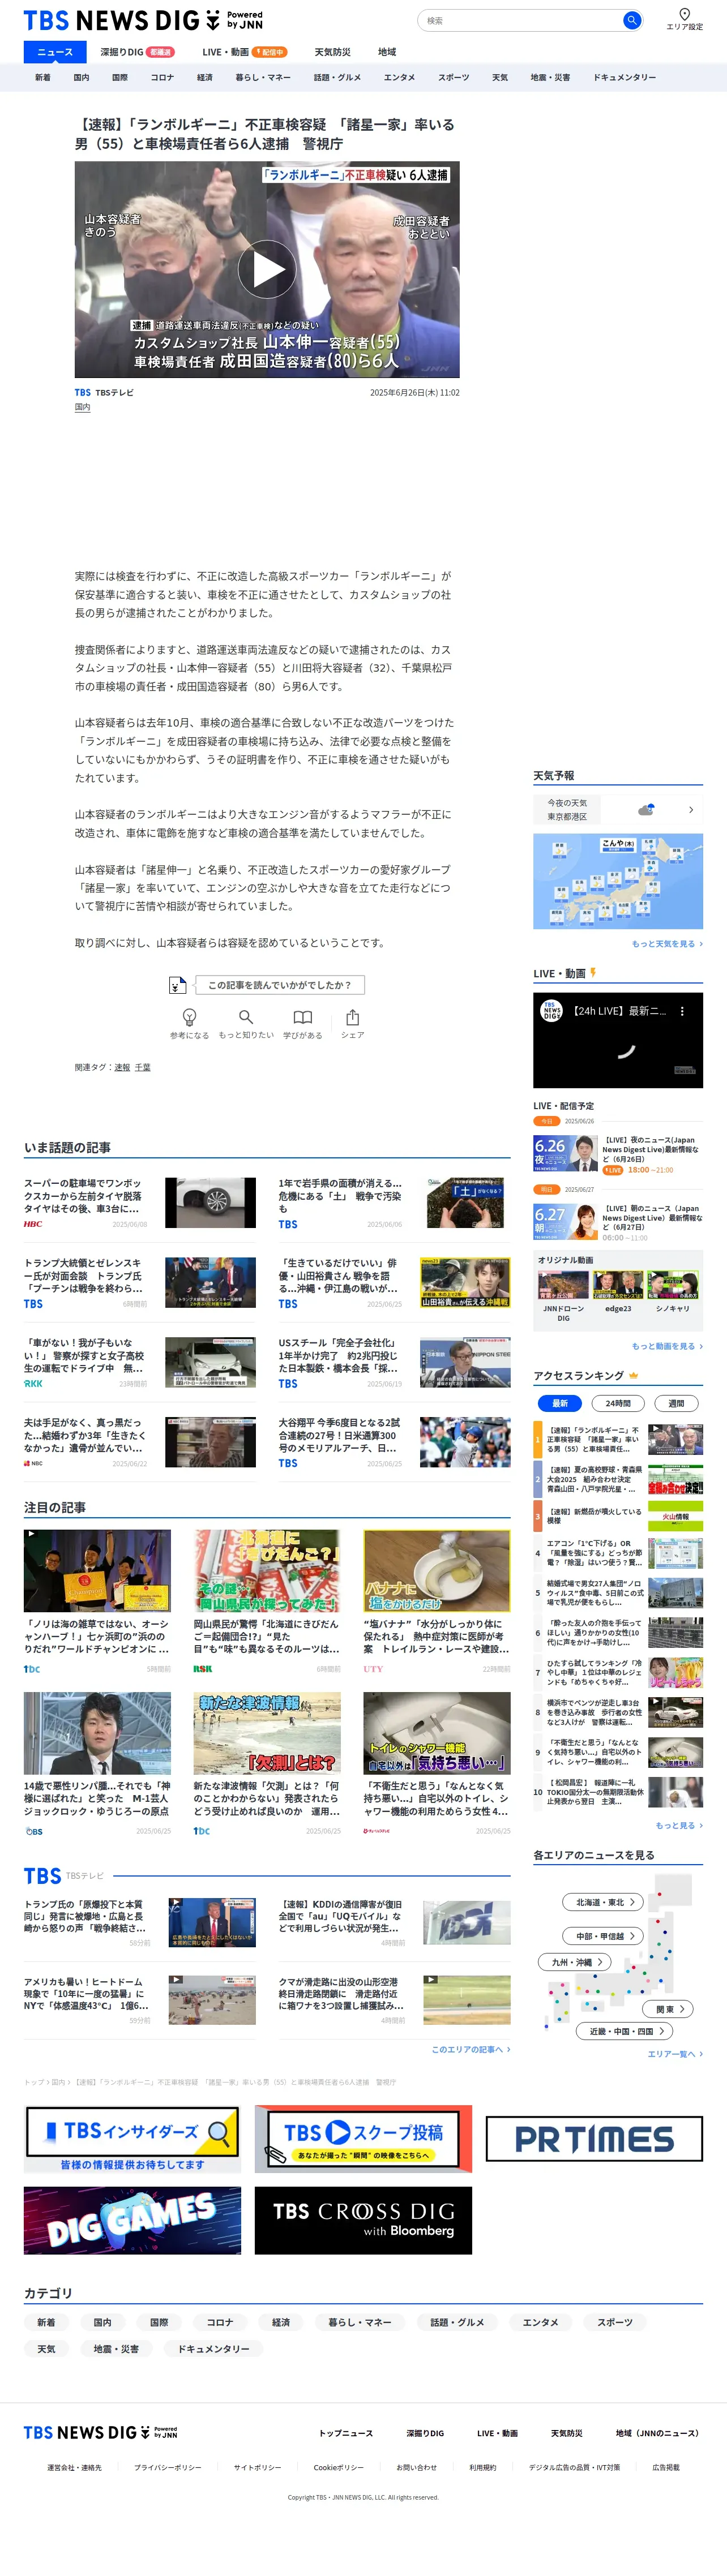Open the PR TIMES banner
727x2576 pixels.
pos(594,2139)
